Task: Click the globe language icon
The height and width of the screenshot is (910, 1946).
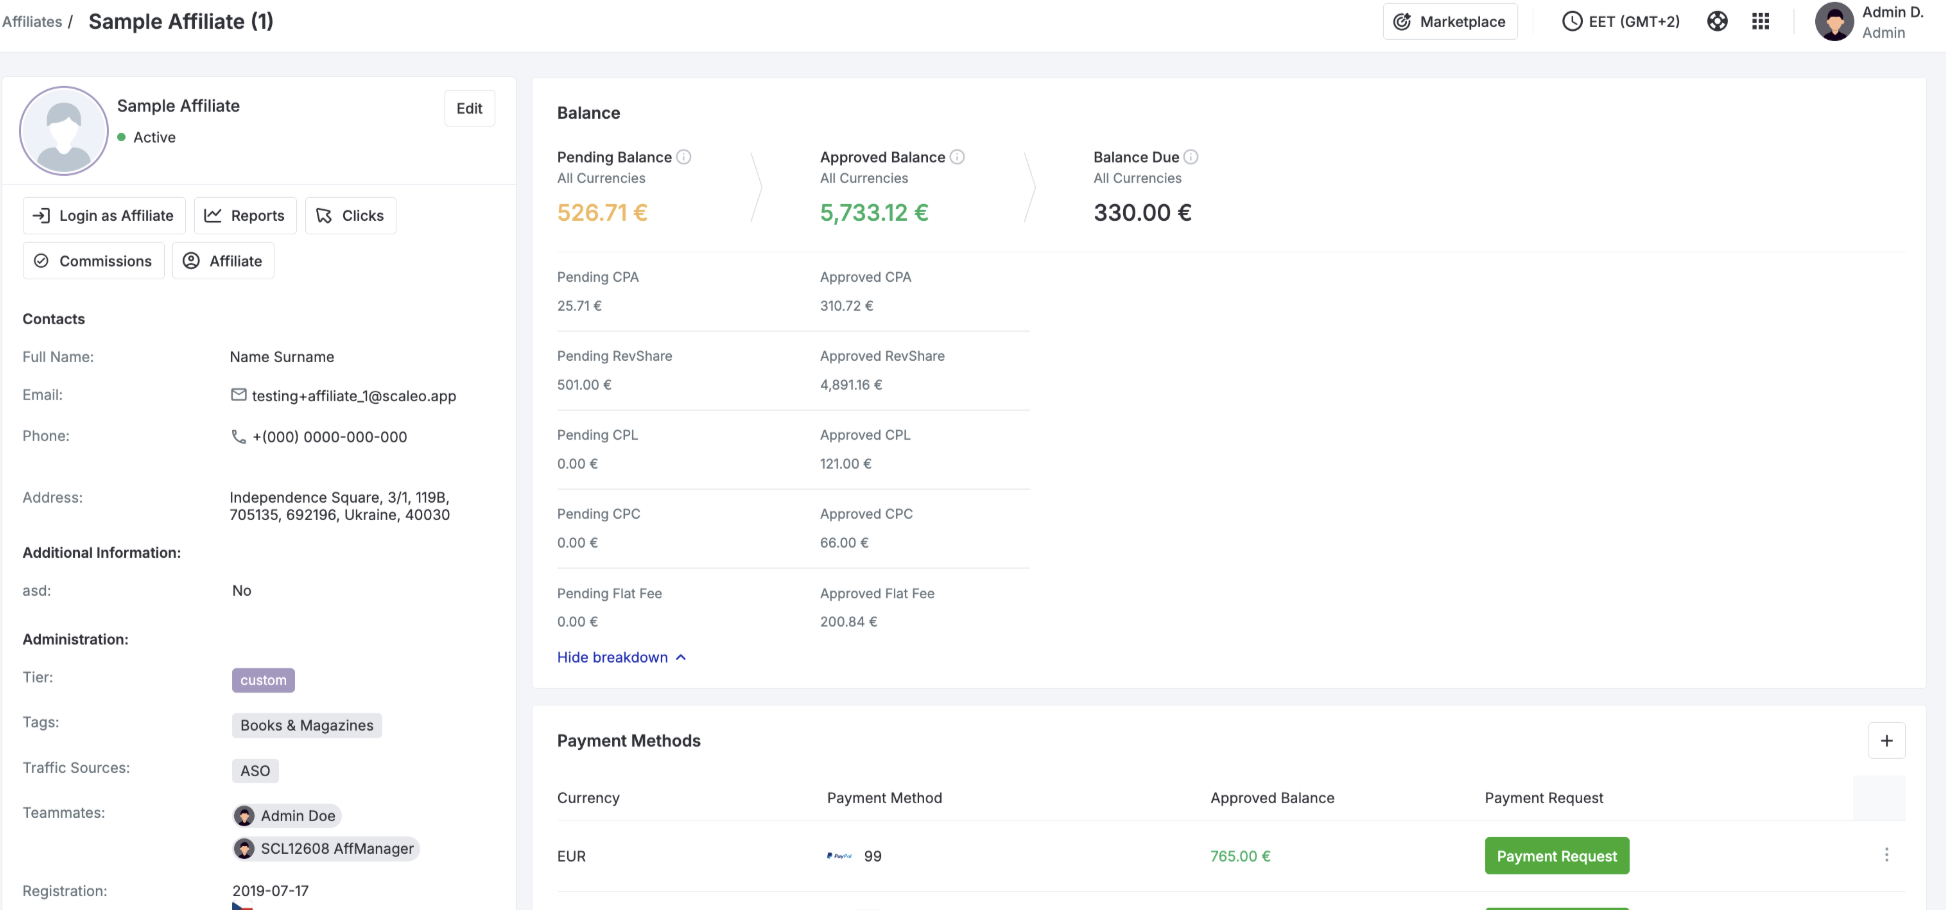Action: coord(1717,21)
